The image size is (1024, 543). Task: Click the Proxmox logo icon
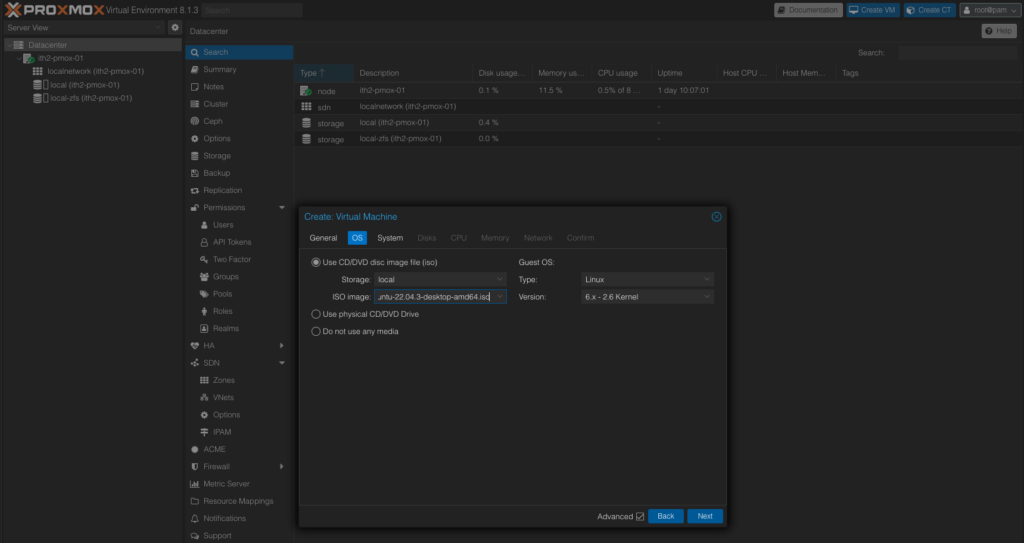(13, 10)
